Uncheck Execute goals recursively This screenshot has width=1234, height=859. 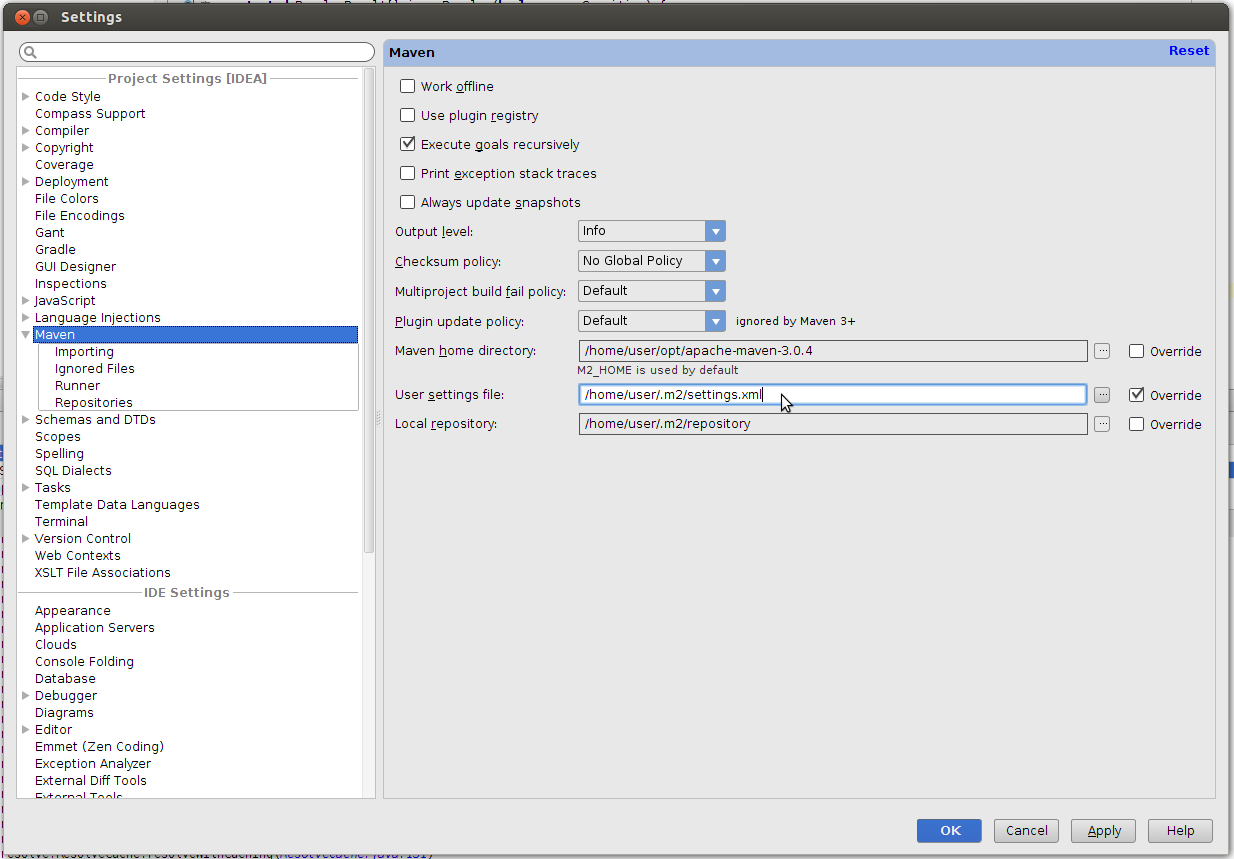[407, 144]
